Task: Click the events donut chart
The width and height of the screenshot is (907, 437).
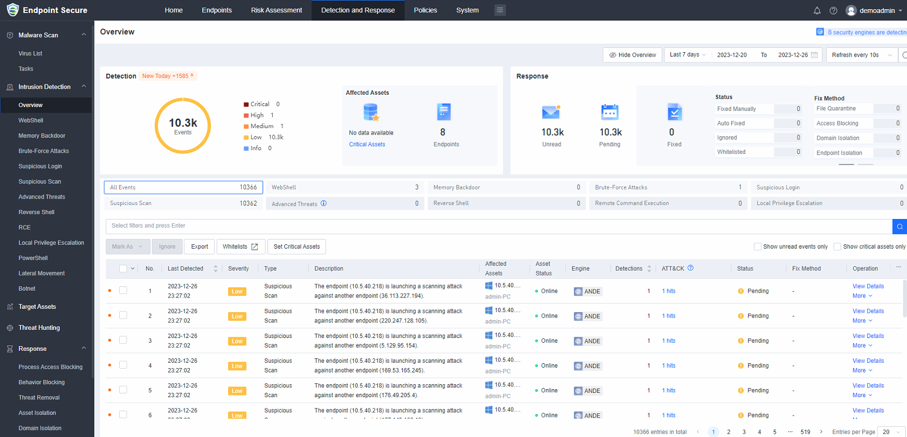Action: click(183, 126)
